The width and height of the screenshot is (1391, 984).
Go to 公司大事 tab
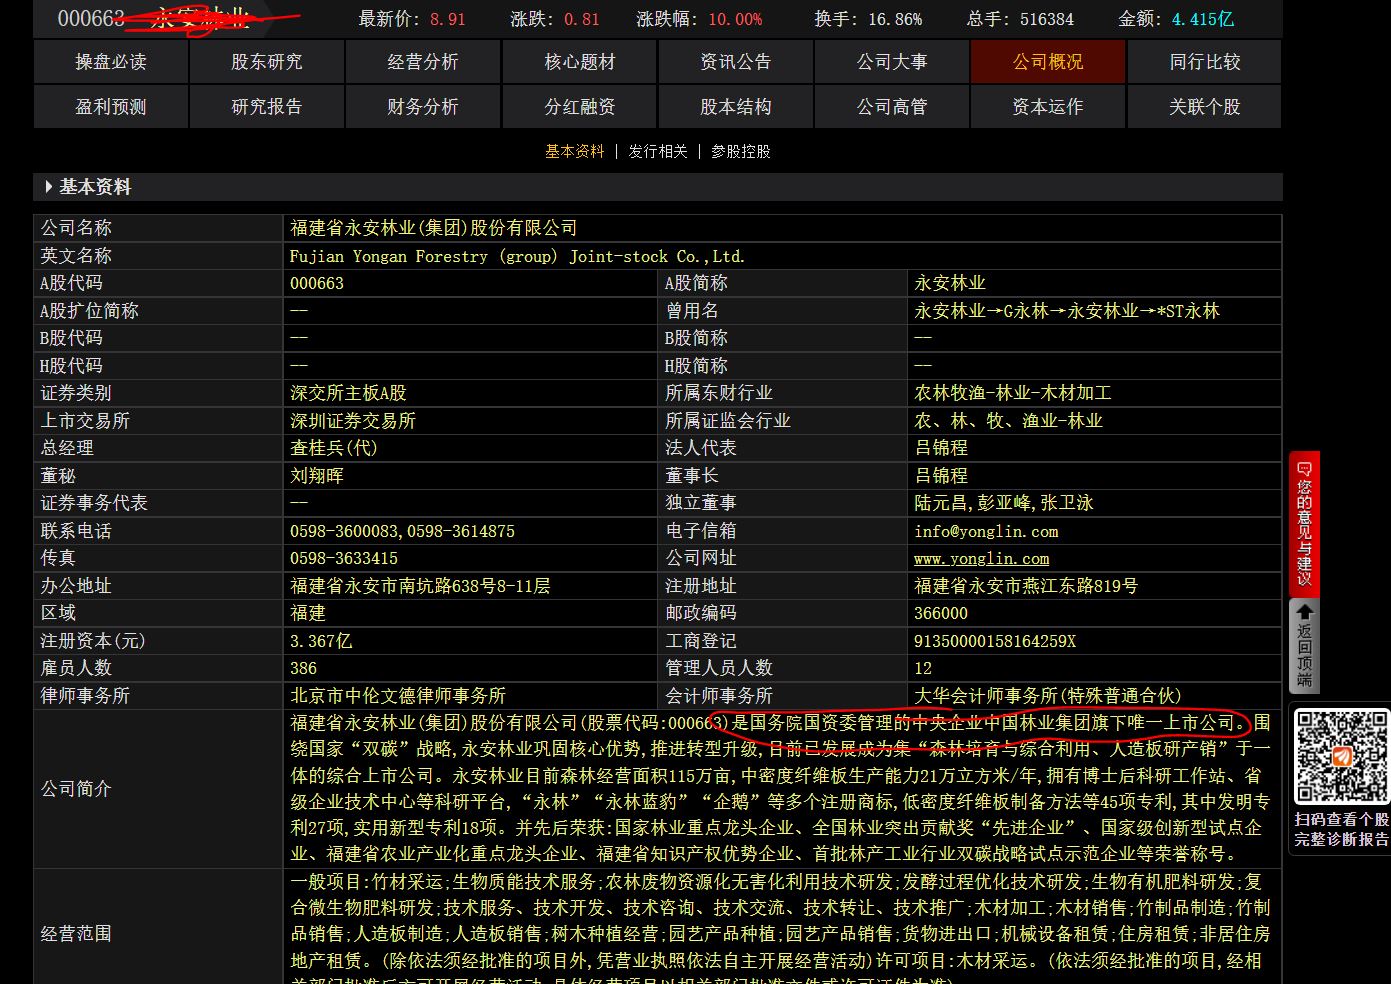coord(892,62)
